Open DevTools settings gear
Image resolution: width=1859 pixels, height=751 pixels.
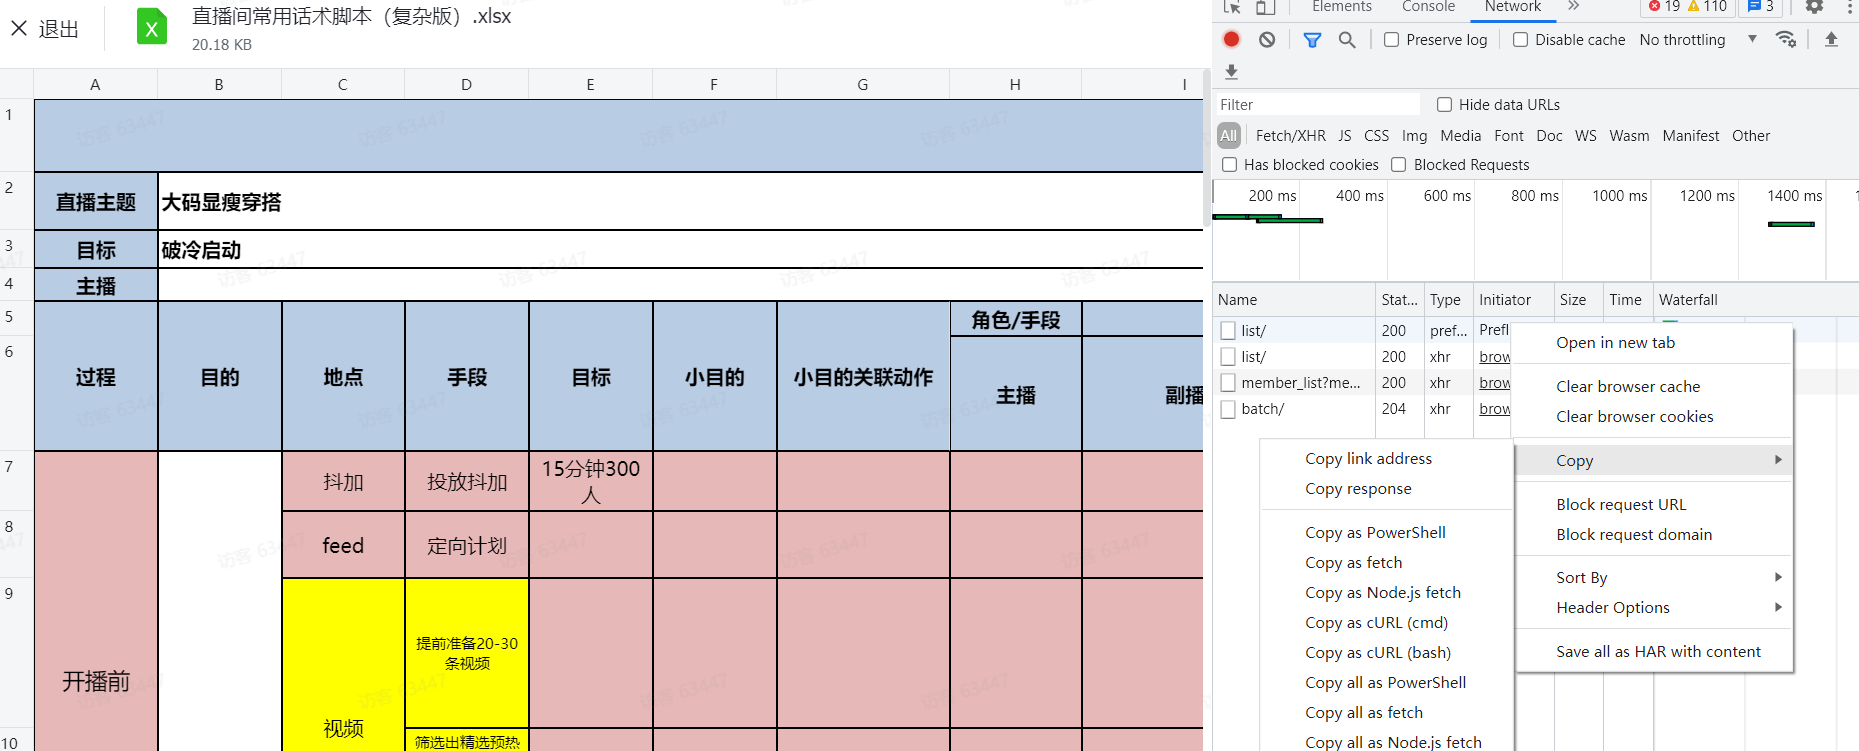tap(1814, 7)
